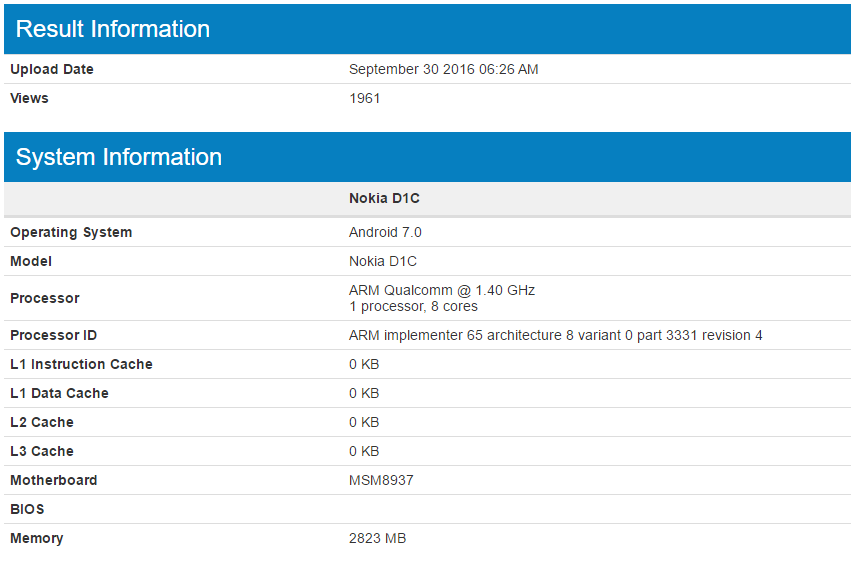Click the 0 KB value for L3 Cache
This screenshot has height=568, width=856.
click(364, 451)
